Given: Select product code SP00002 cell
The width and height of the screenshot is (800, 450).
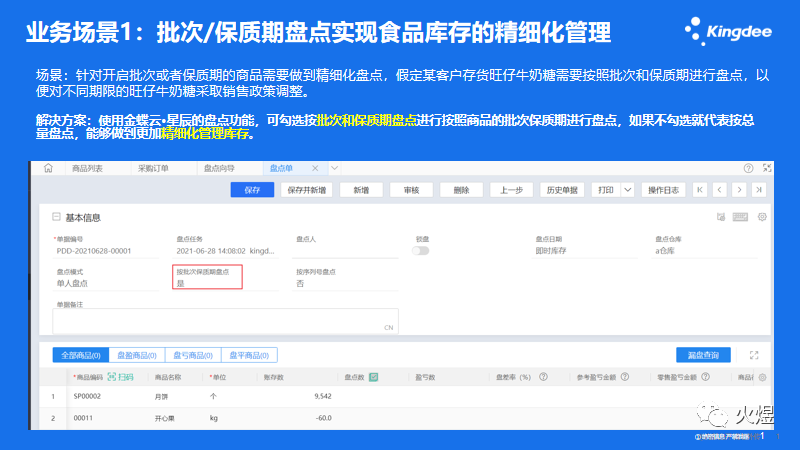Looking at the screenshot, I should (87, 396).
